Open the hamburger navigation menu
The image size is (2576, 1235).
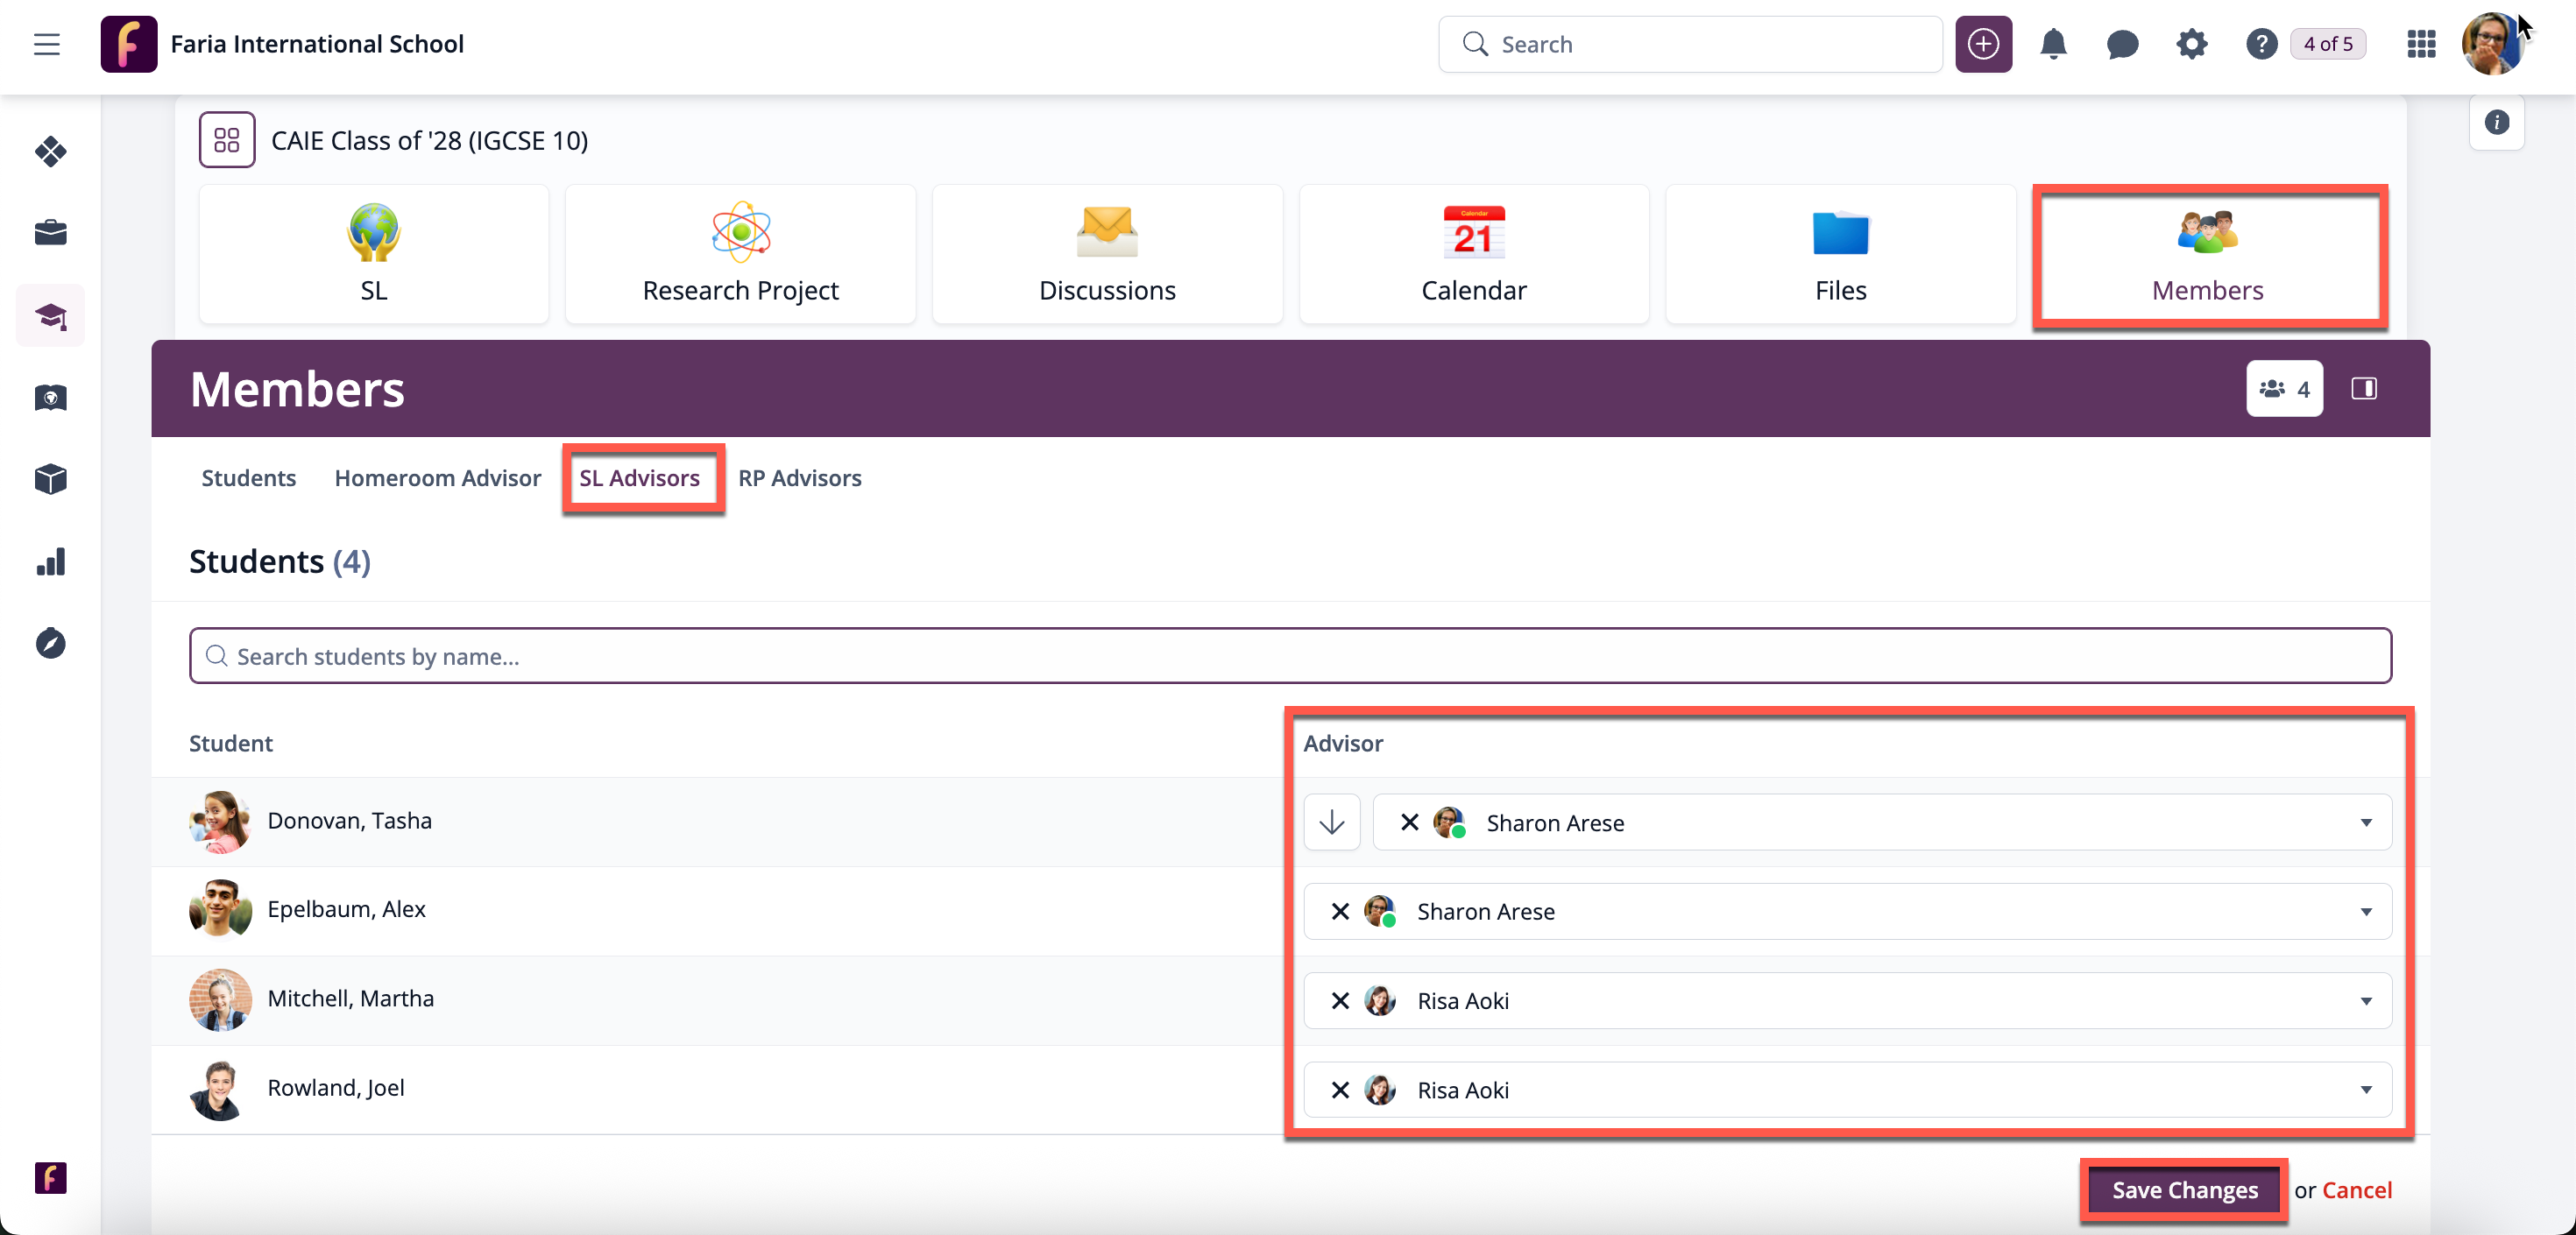pyautogui.click(x=46, y=44)
